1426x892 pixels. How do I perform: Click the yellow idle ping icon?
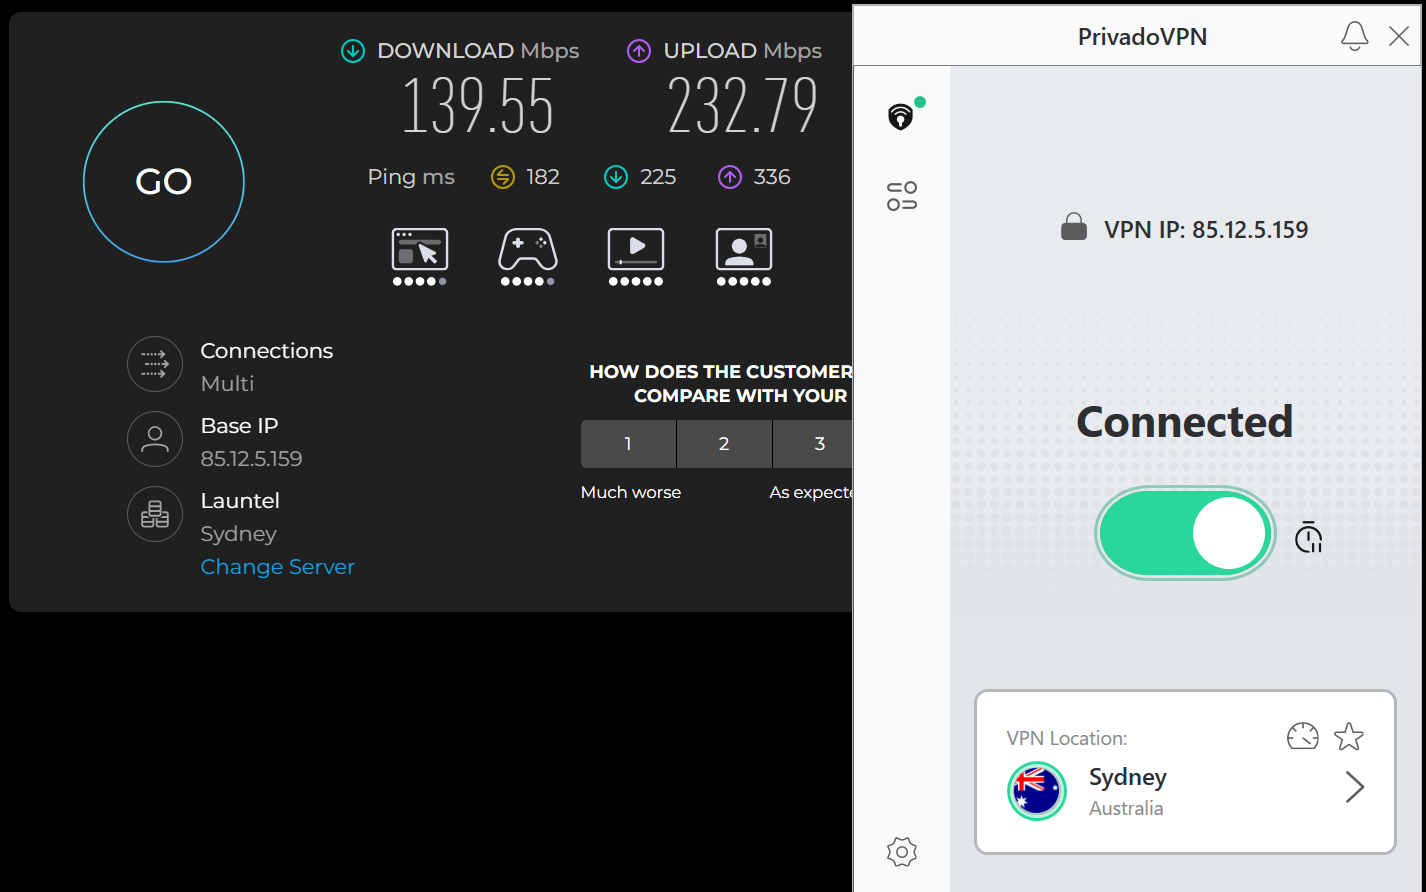click(x=502, y=177)
